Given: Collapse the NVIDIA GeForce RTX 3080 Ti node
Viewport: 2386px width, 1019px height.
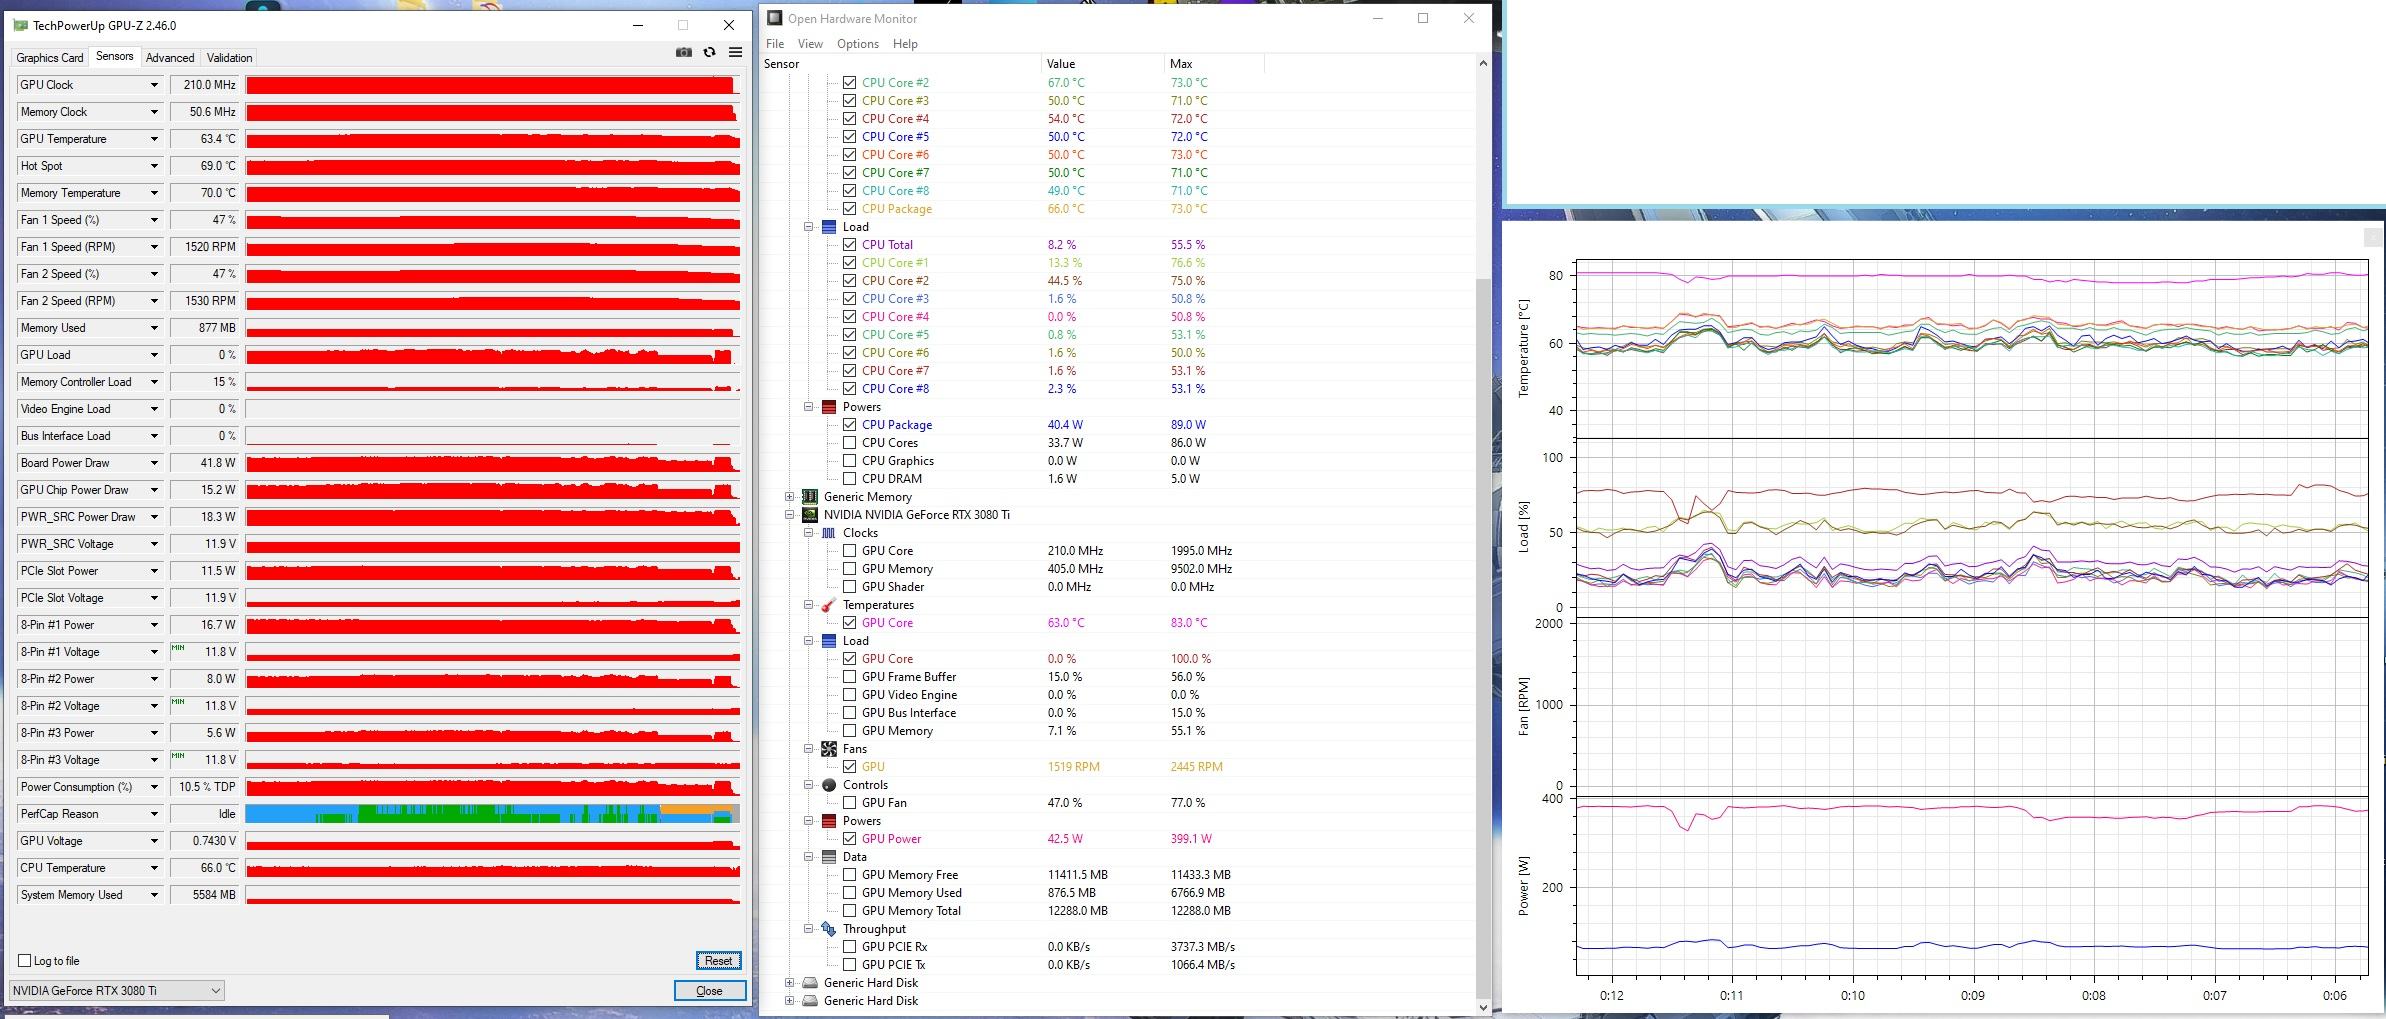Looking at the screenshot, I should coord(790,515).
